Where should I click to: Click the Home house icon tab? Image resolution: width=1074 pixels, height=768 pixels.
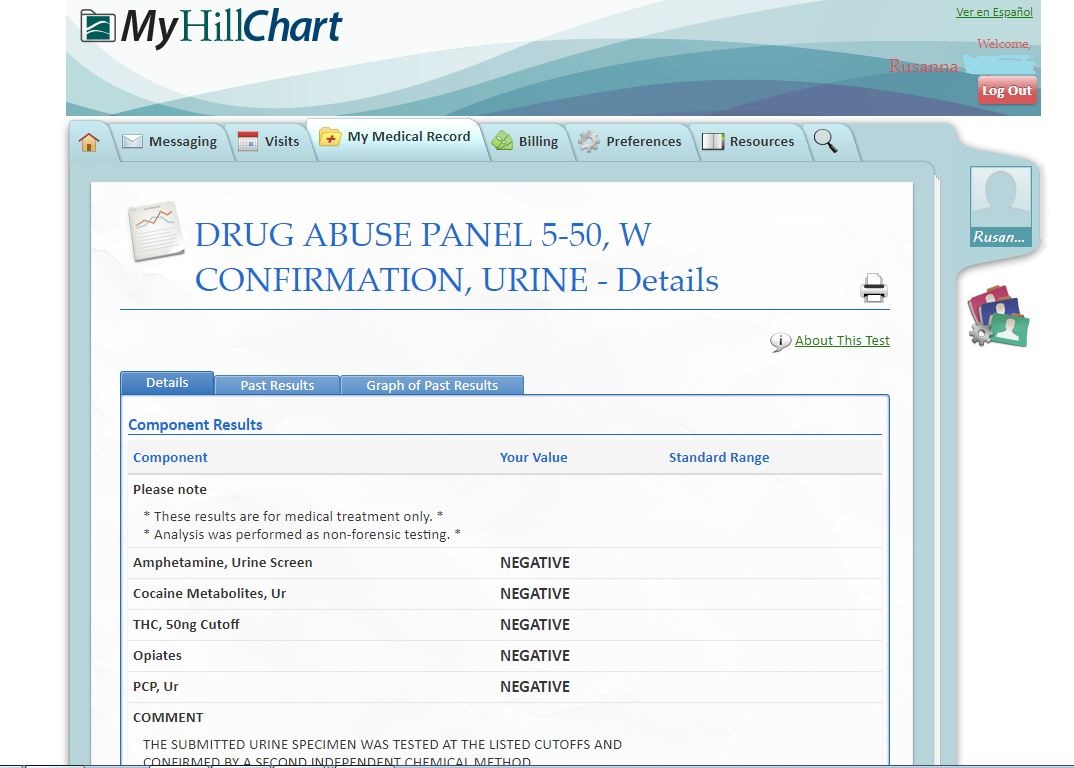[x=89, y=142]
